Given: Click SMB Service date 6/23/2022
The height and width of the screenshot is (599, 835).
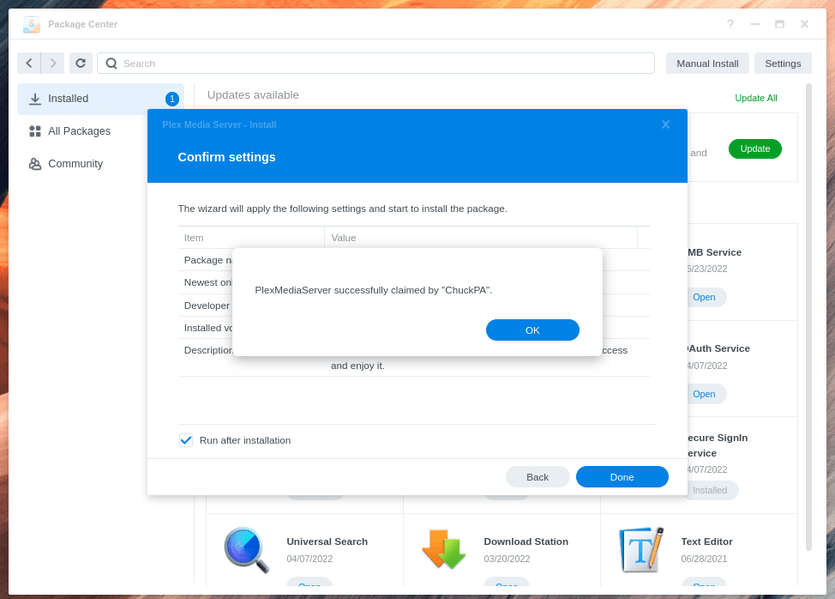Looking at the screenshot, I should tap(707, 269).
